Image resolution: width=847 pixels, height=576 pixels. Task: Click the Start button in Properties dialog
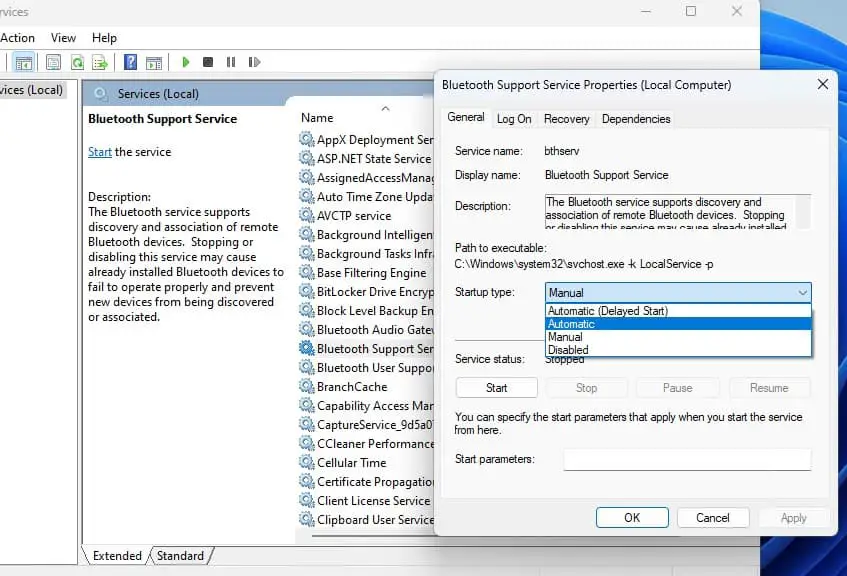point(496,388)
